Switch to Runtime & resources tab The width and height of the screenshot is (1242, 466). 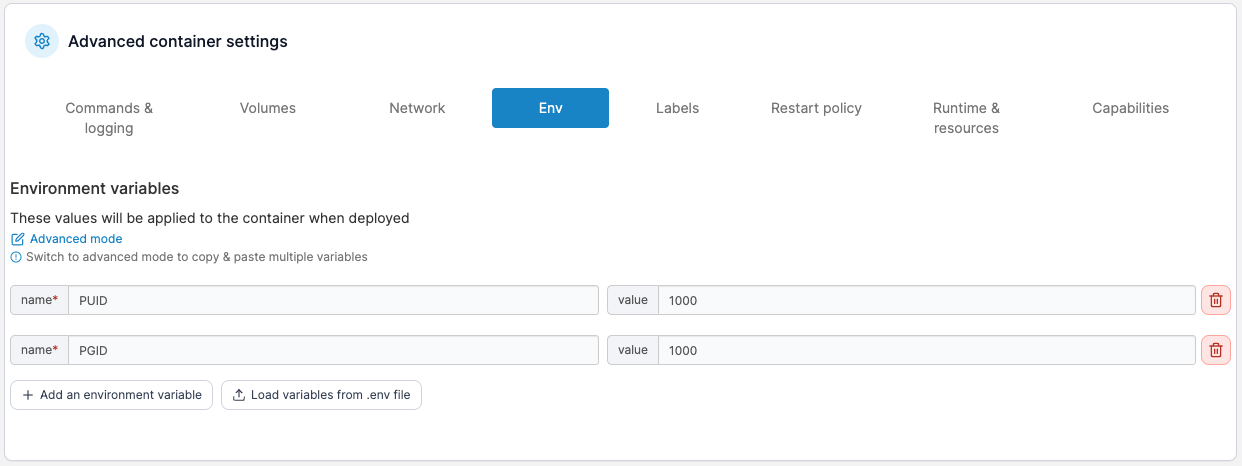966,118
